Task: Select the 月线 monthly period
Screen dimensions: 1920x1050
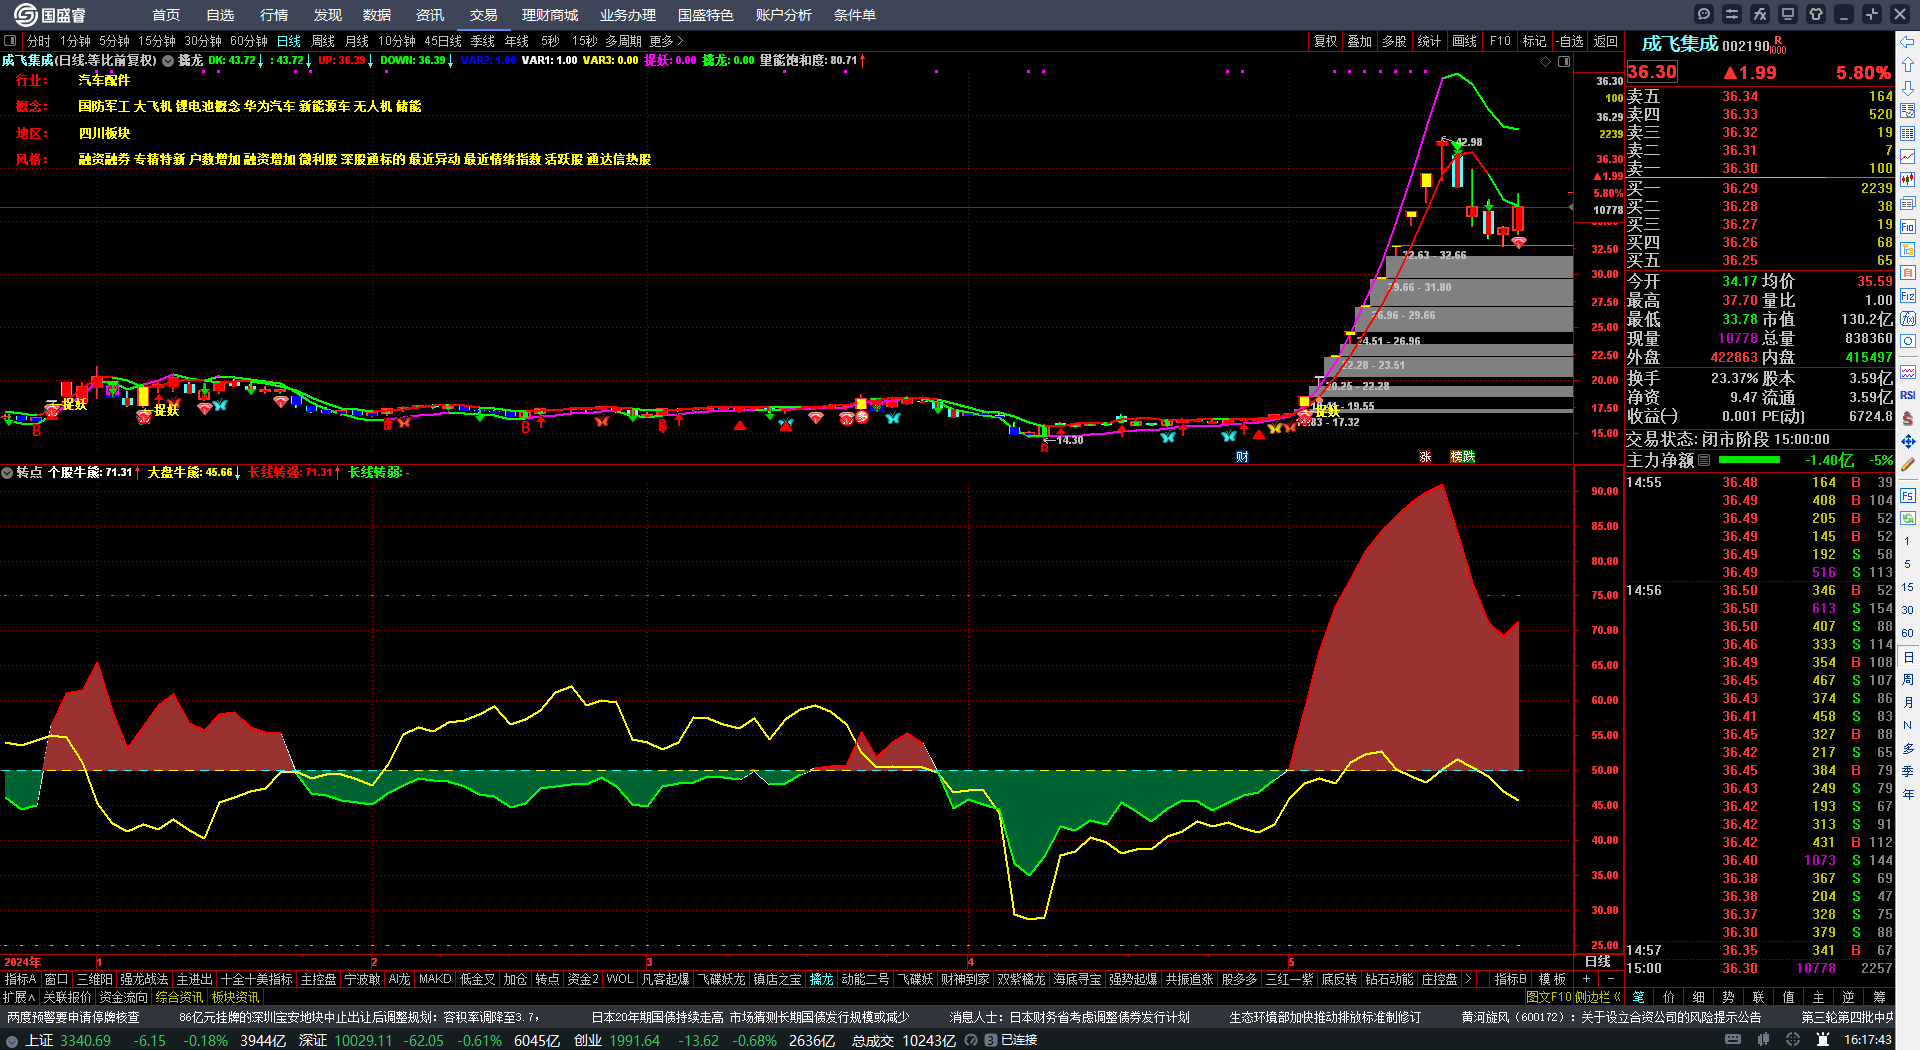Action: pyautogui.click(x=357, y=41)
